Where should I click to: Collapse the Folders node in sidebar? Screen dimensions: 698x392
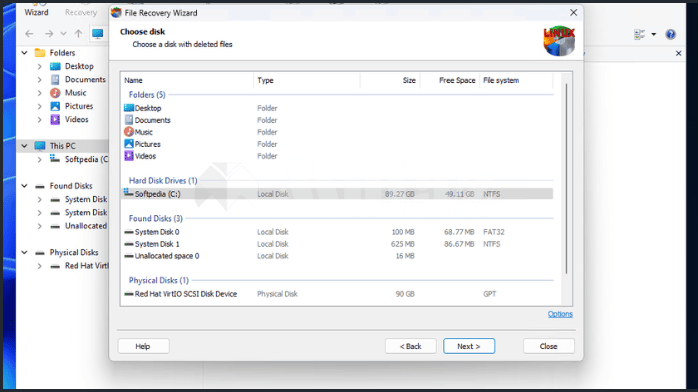[24, 53]
